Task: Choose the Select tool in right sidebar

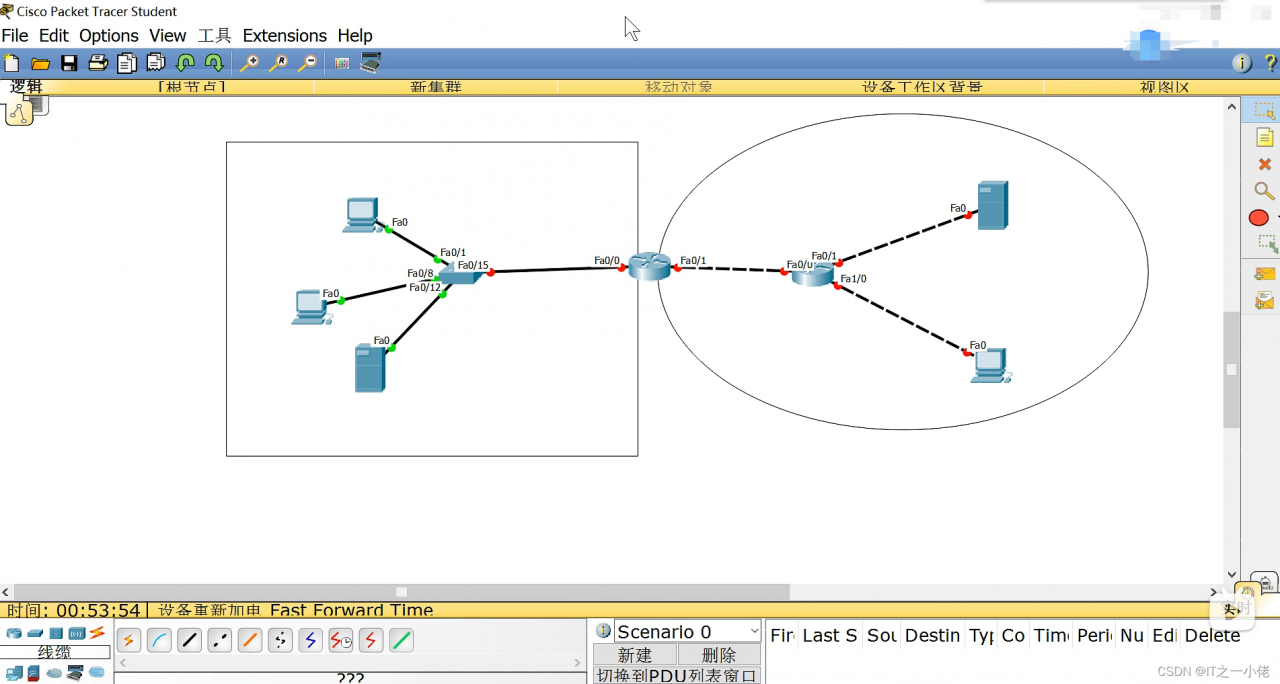Action: pos(1264,111)
